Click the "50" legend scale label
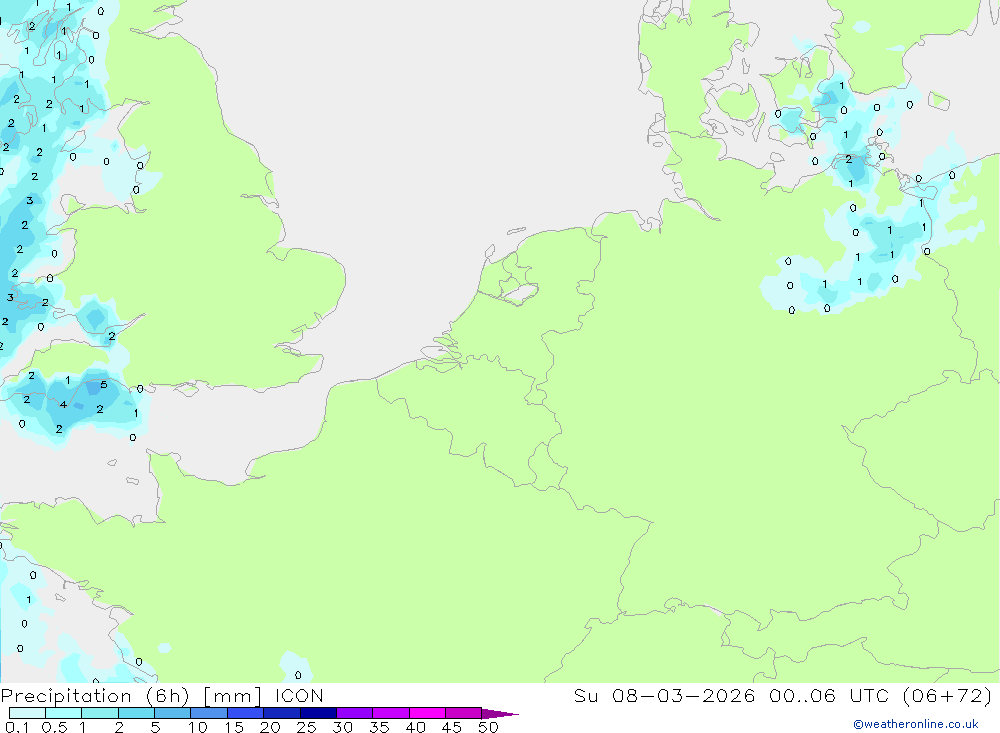Screen dimensions: 1000x733 tap(488, 727)
